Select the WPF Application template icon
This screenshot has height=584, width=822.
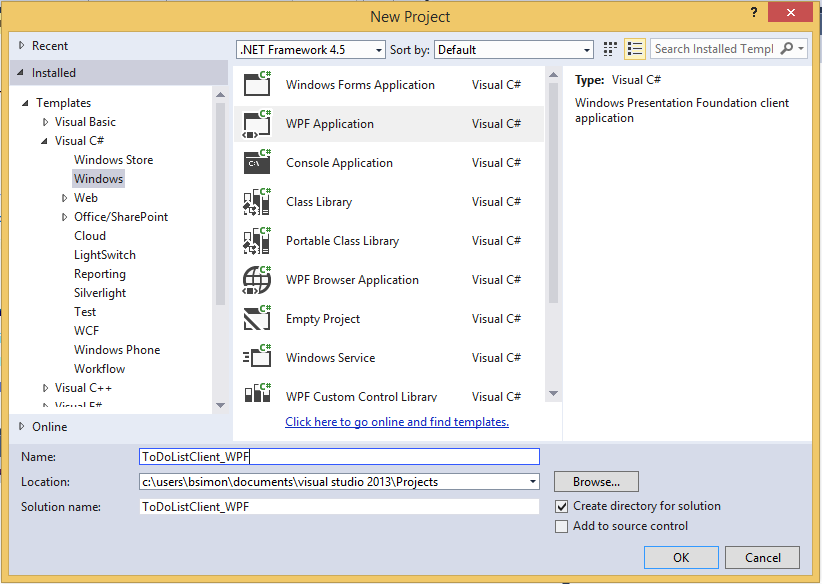click(x=257, y=123)
